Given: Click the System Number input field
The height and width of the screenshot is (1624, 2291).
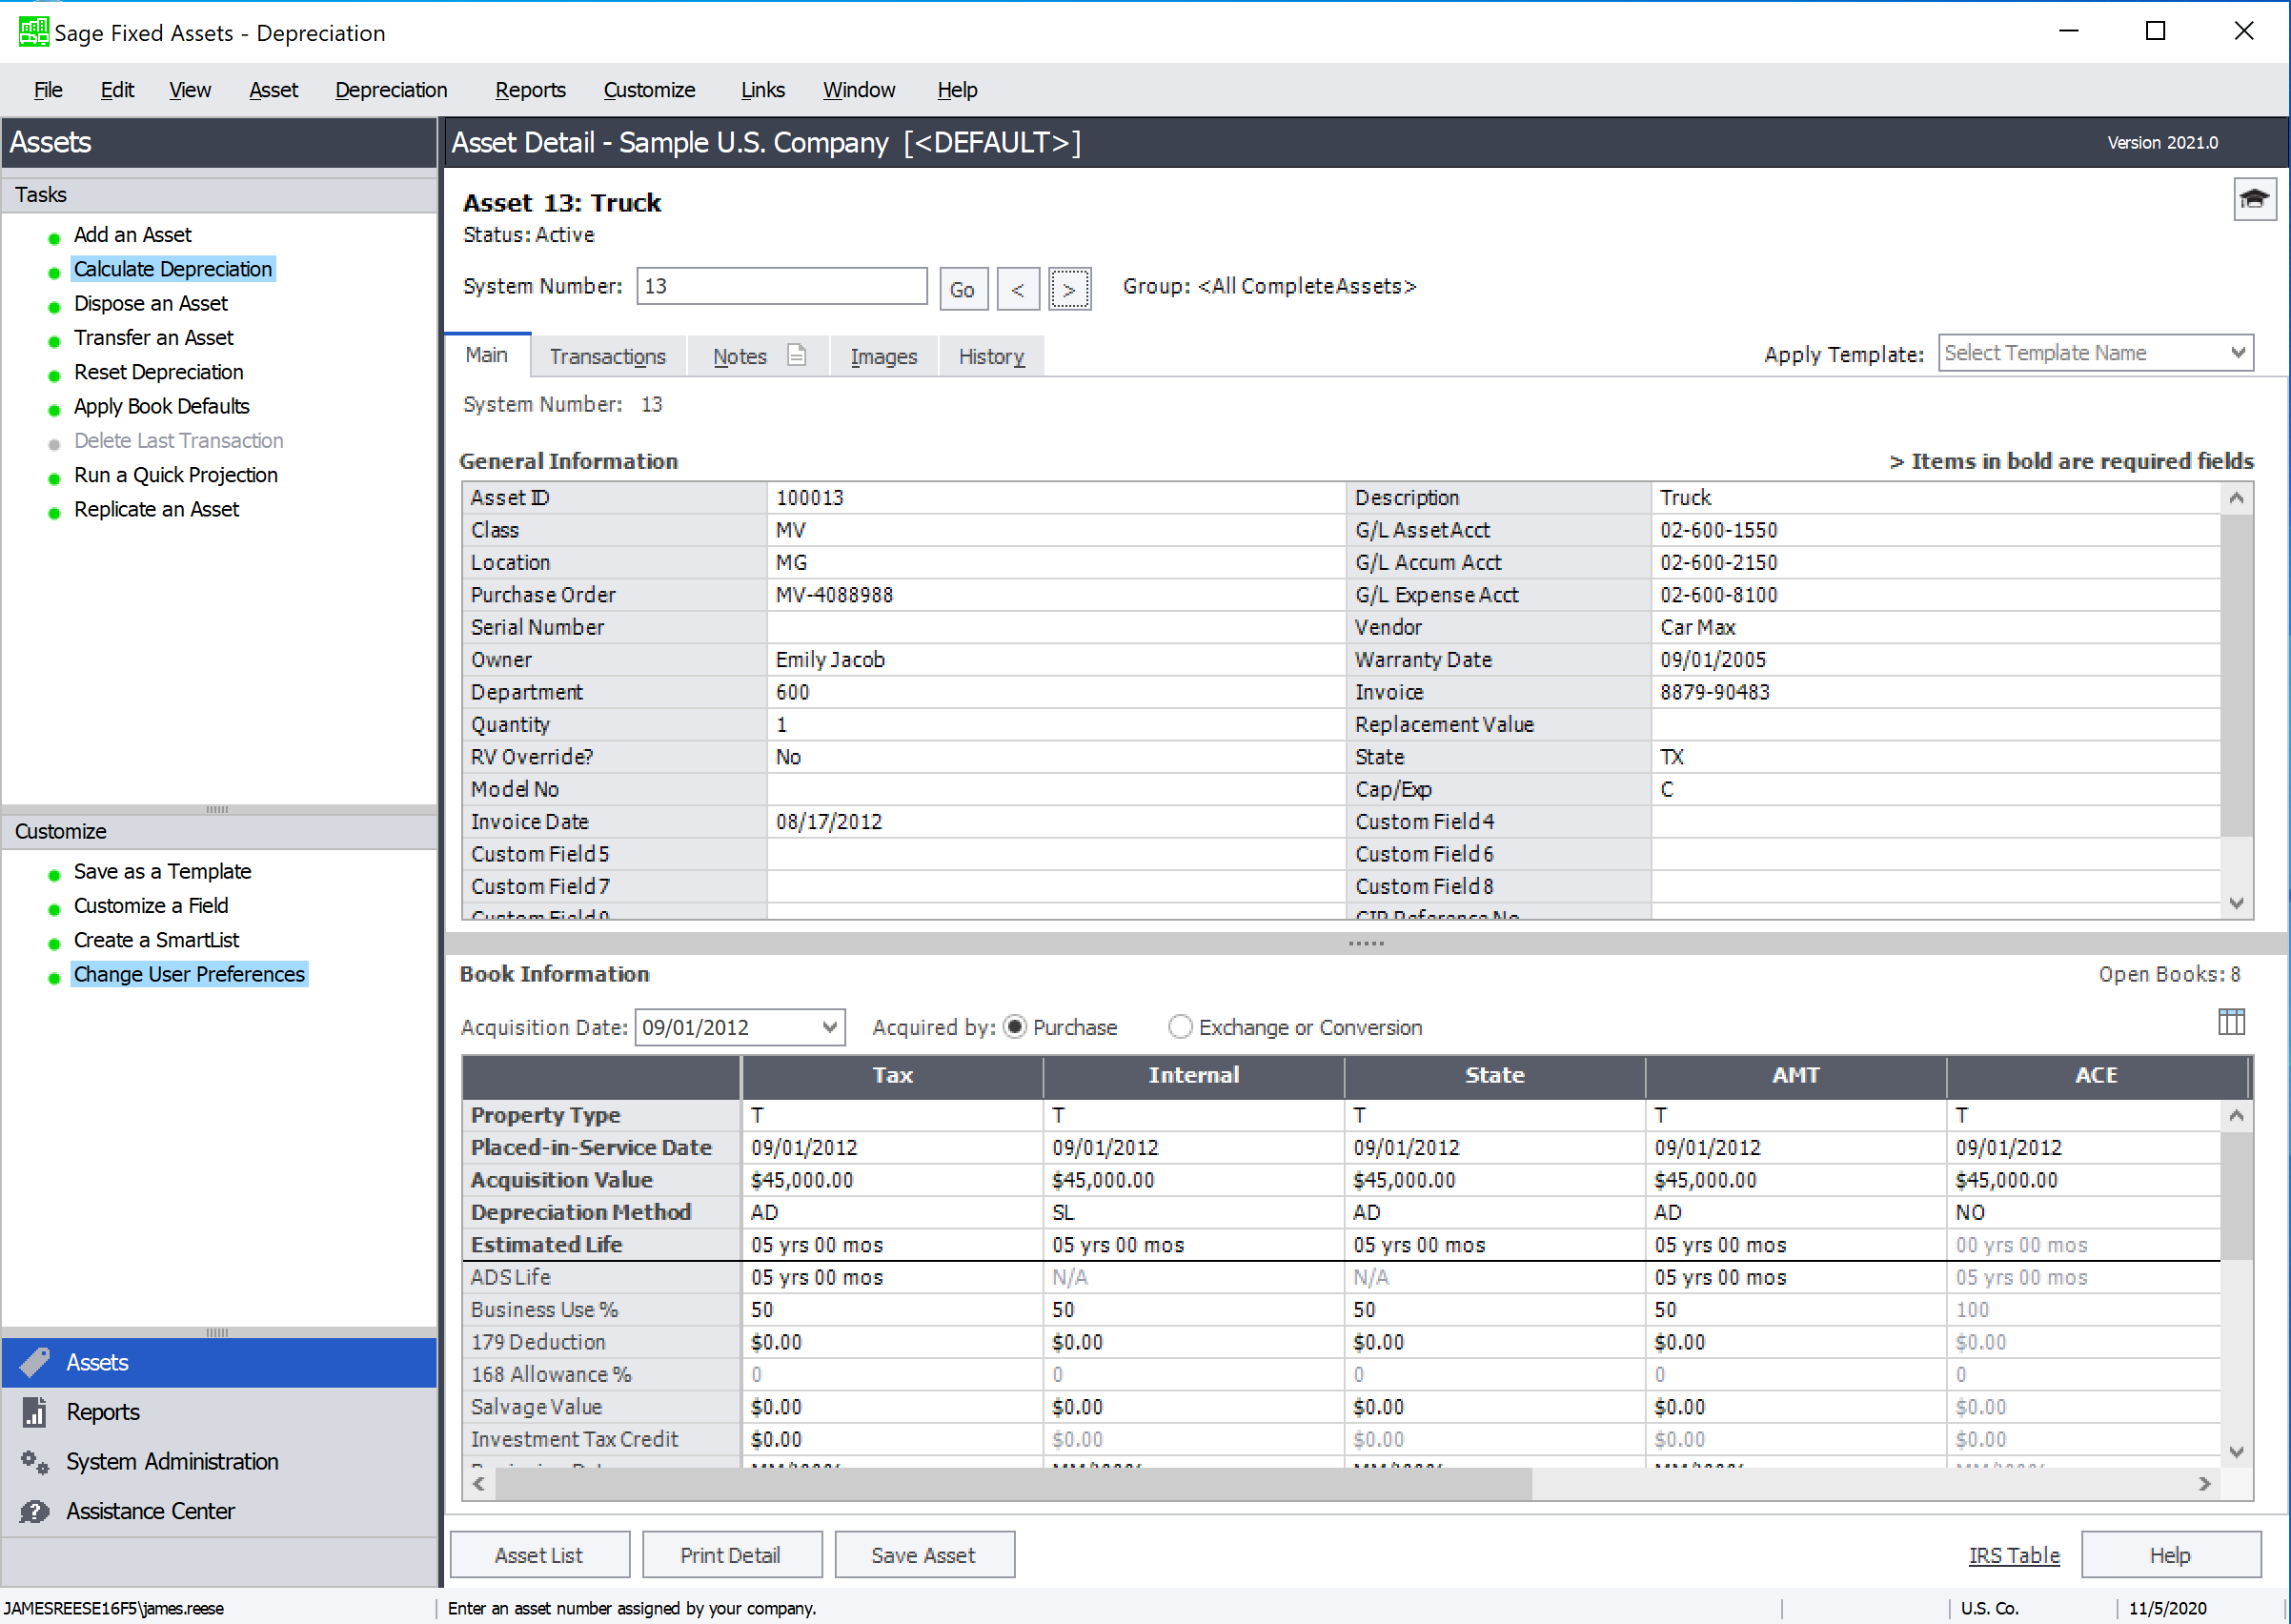Looking at the screenshot, I should tap(781, 286).
